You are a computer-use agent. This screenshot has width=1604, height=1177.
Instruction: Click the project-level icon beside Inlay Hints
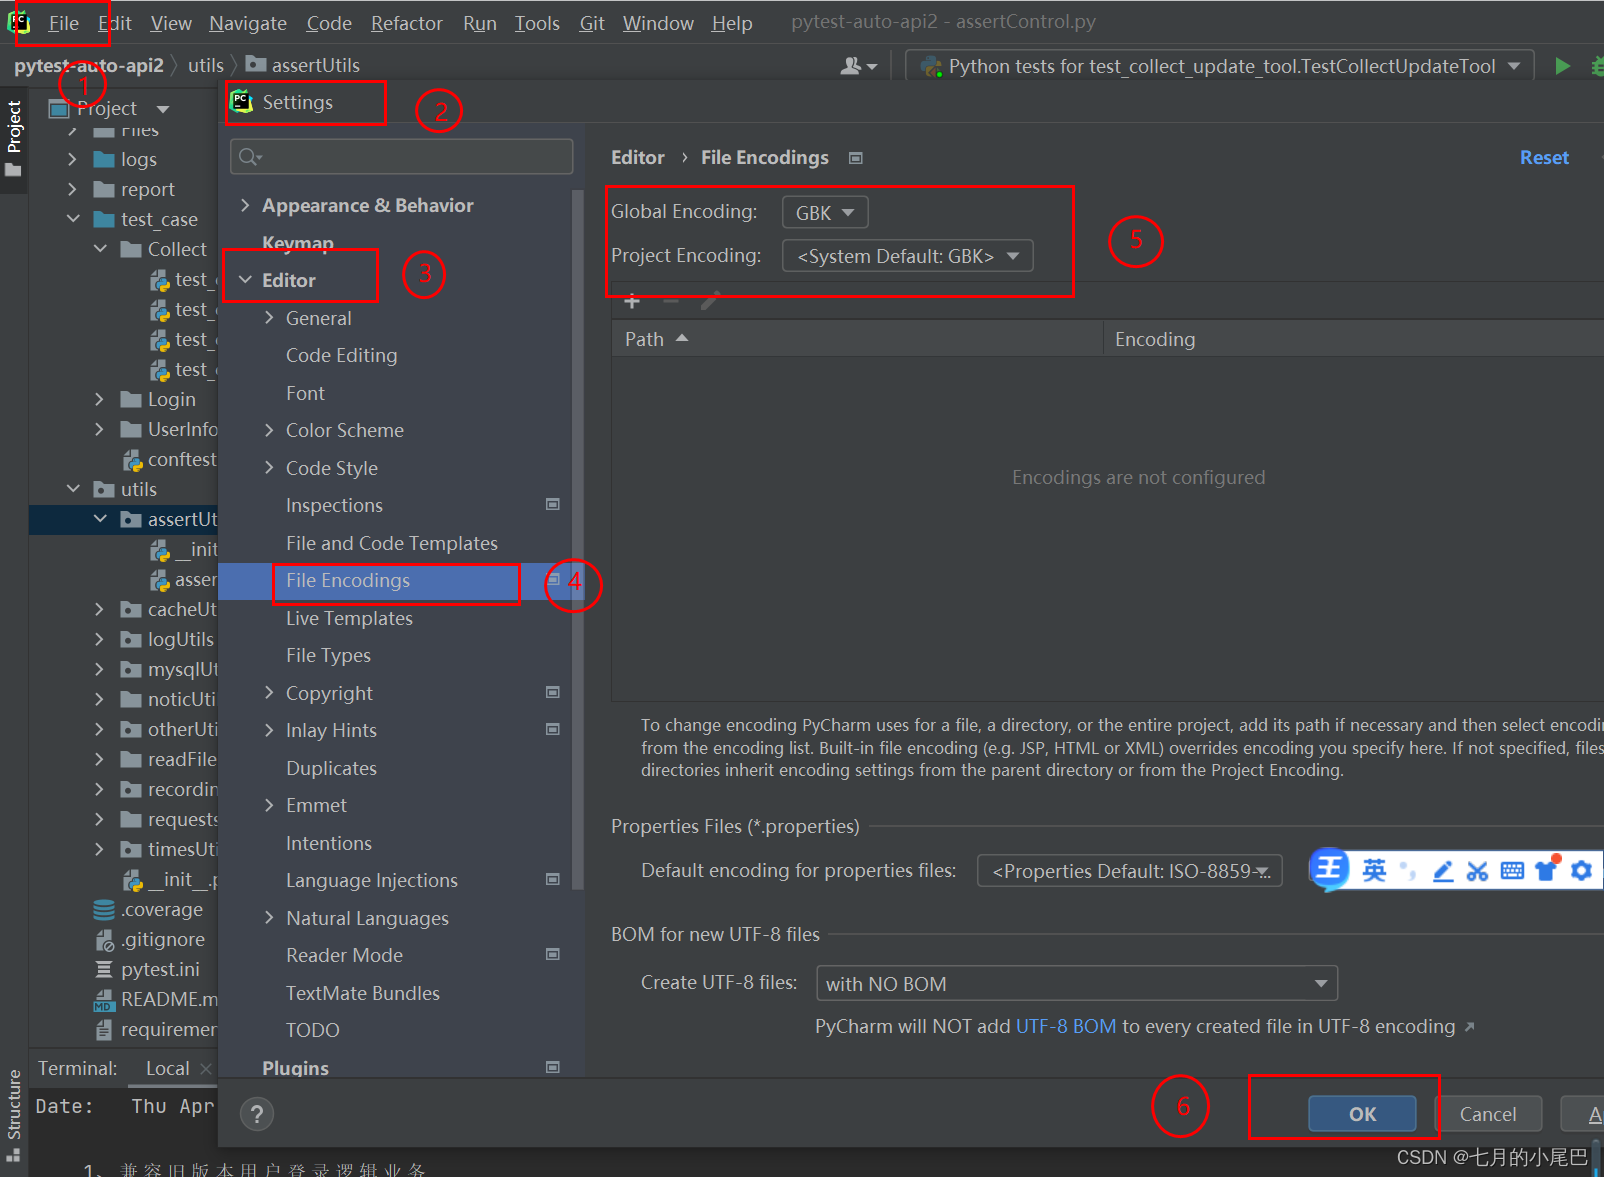click(552, 730)
